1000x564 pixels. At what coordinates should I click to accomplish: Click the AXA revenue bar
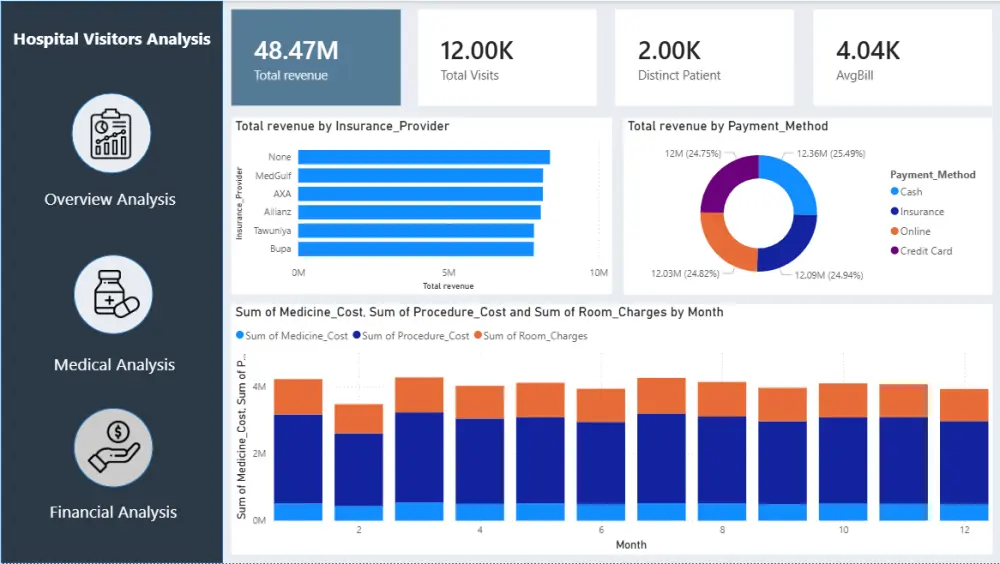421,194
